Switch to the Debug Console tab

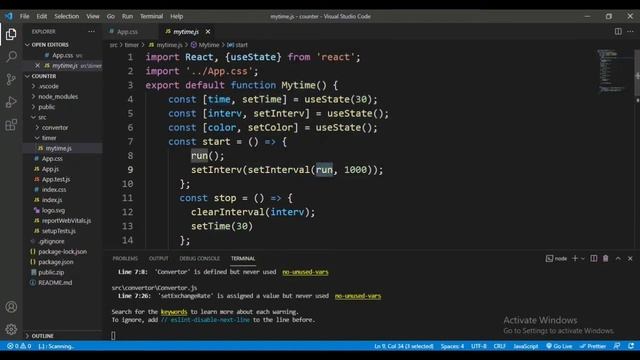click(x=199, y=258)
